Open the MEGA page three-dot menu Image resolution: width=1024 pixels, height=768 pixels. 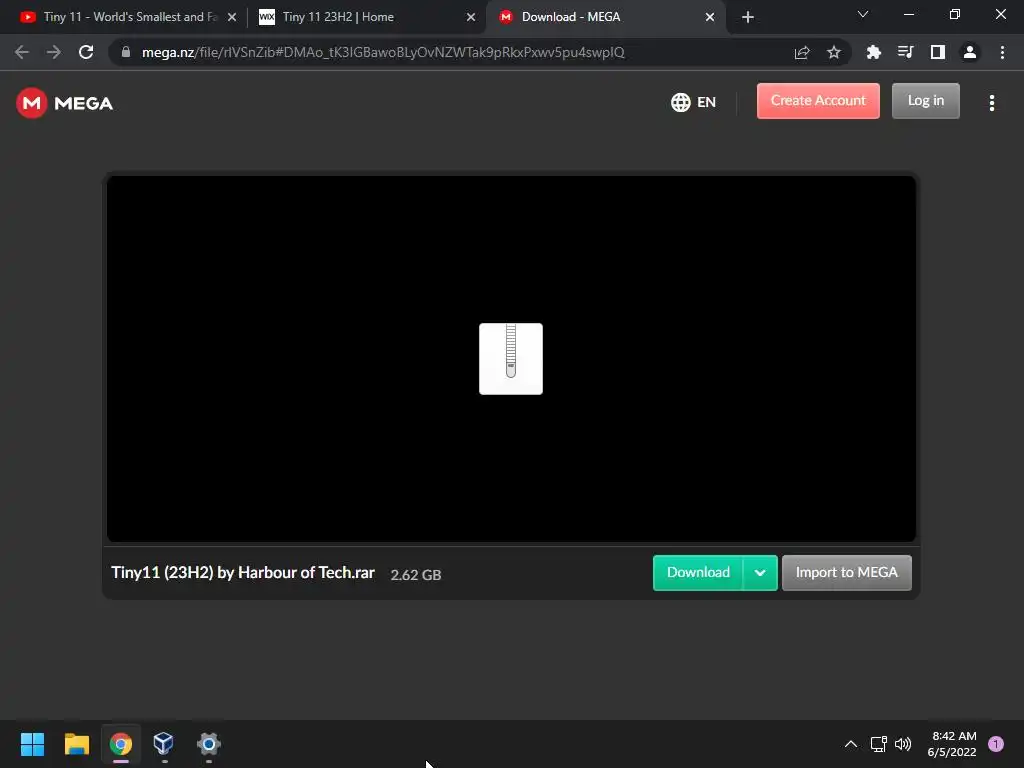click(x=991, y=103)
